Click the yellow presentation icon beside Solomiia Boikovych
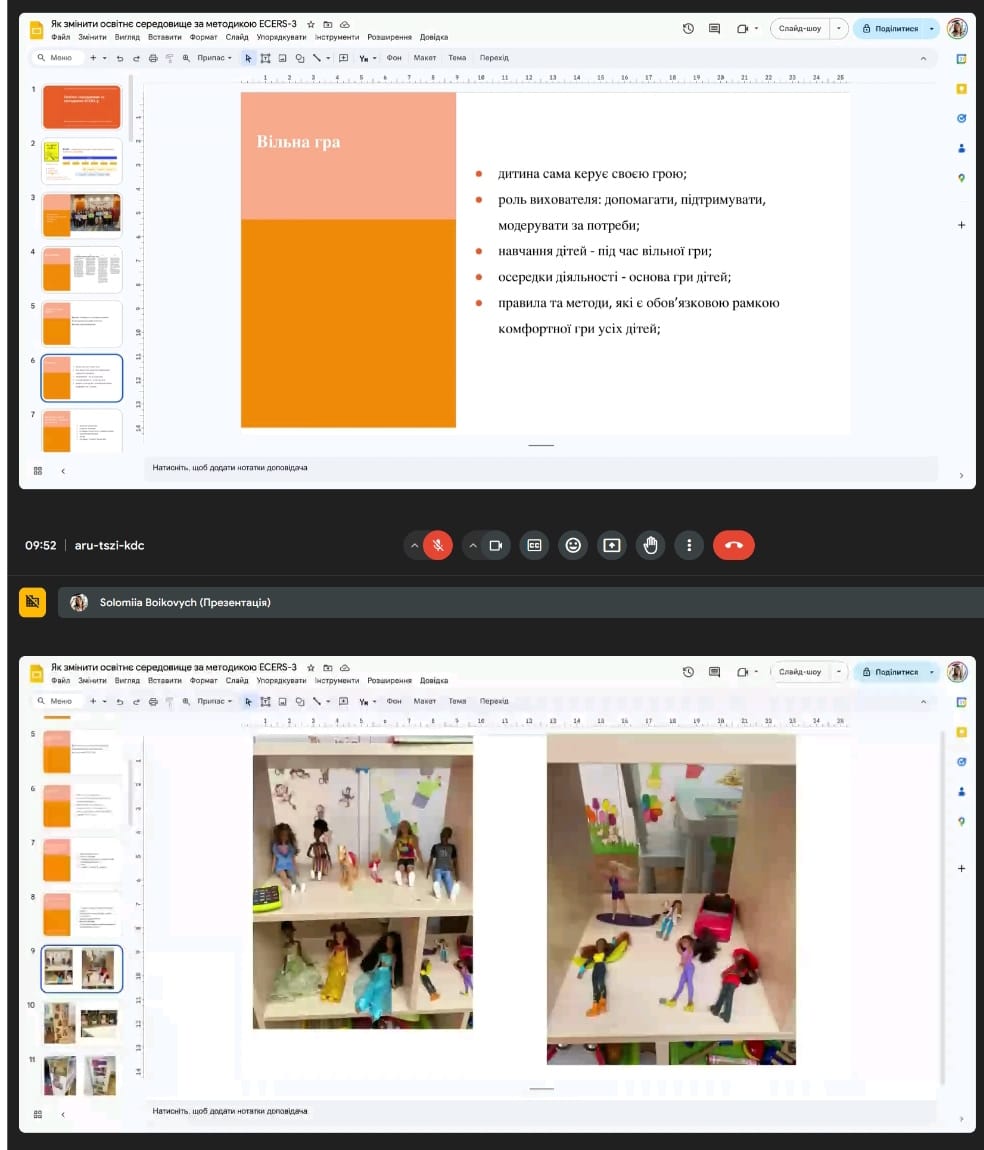984x1150 pixels. pyautogui.click(x=32, y=602)
